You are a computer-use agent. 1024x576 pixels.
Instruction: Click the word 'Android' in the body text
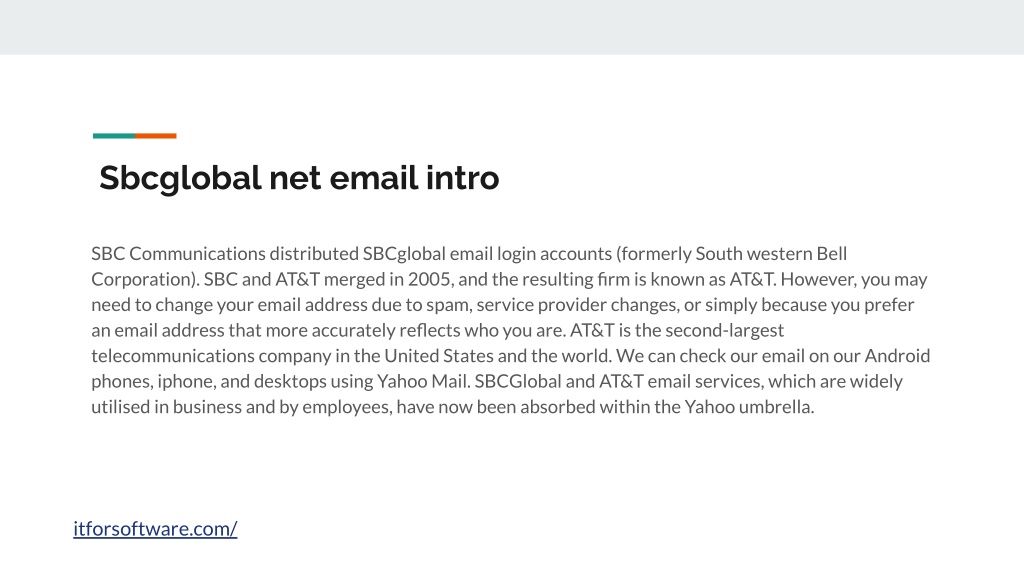[x=897, y=355]
